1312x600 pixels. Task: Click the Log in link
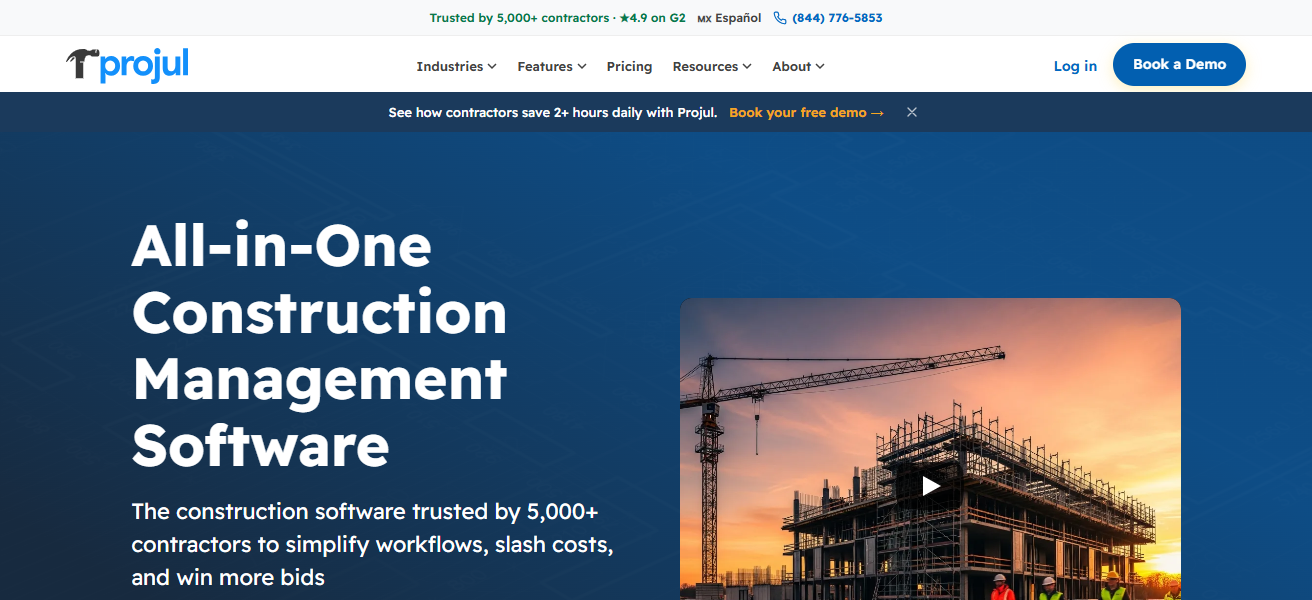[1075, 66]
